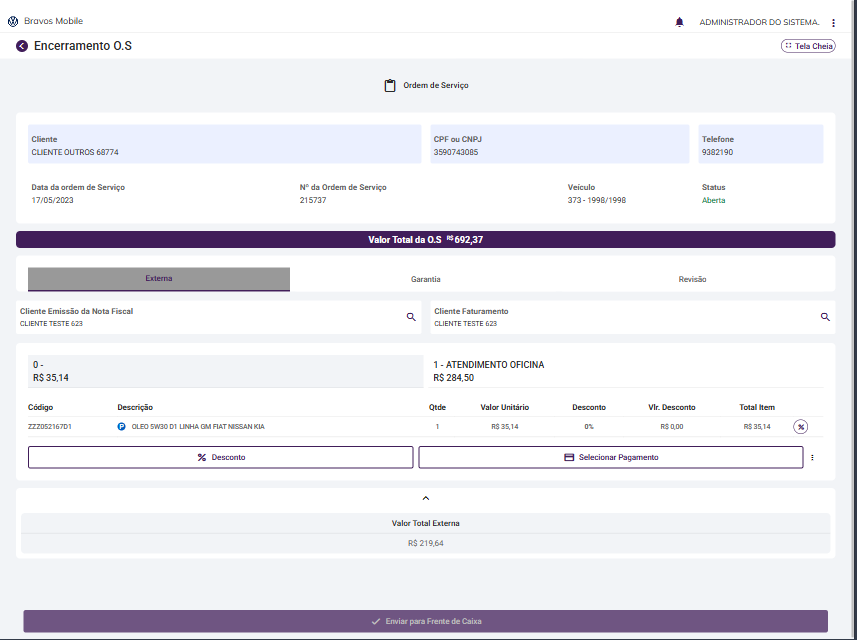The height and width of the screenshot is (640, 857).
Task: Switch to the Garantia tab
Action: coord(426,279)
